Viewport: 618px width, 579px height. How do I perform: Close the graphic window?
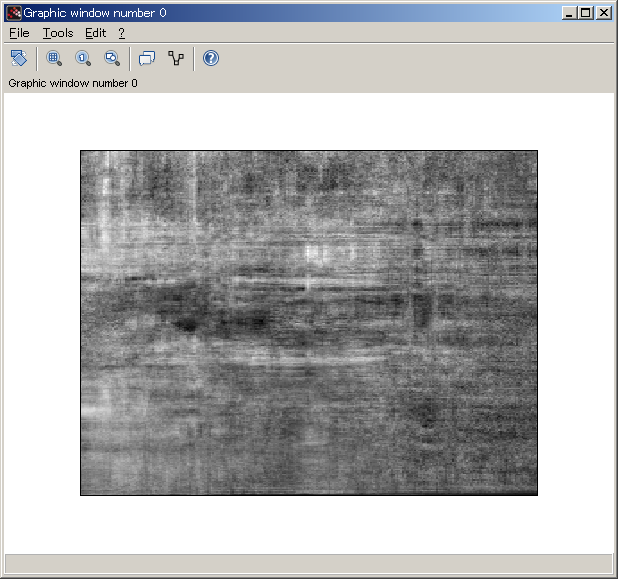point(604,13)
